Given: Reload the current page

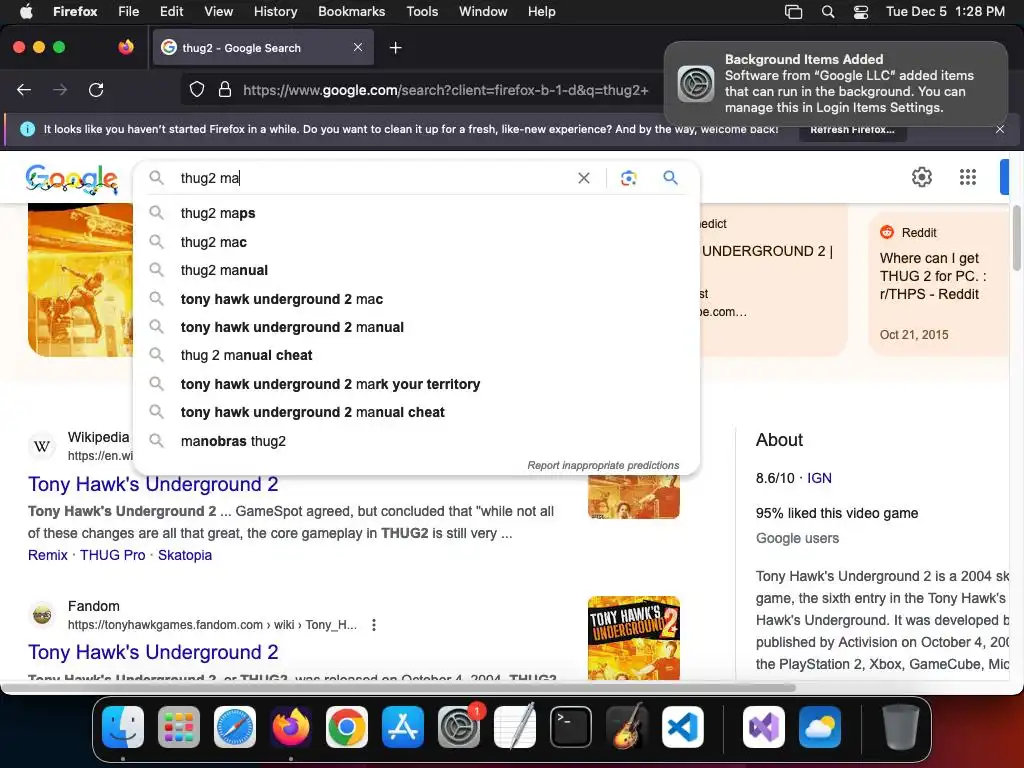Looking at the screenshot, I should point(96,89).
